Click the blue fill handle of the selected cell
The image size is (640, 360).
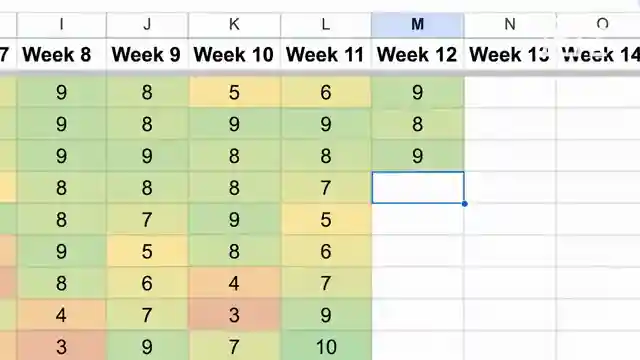464,204
